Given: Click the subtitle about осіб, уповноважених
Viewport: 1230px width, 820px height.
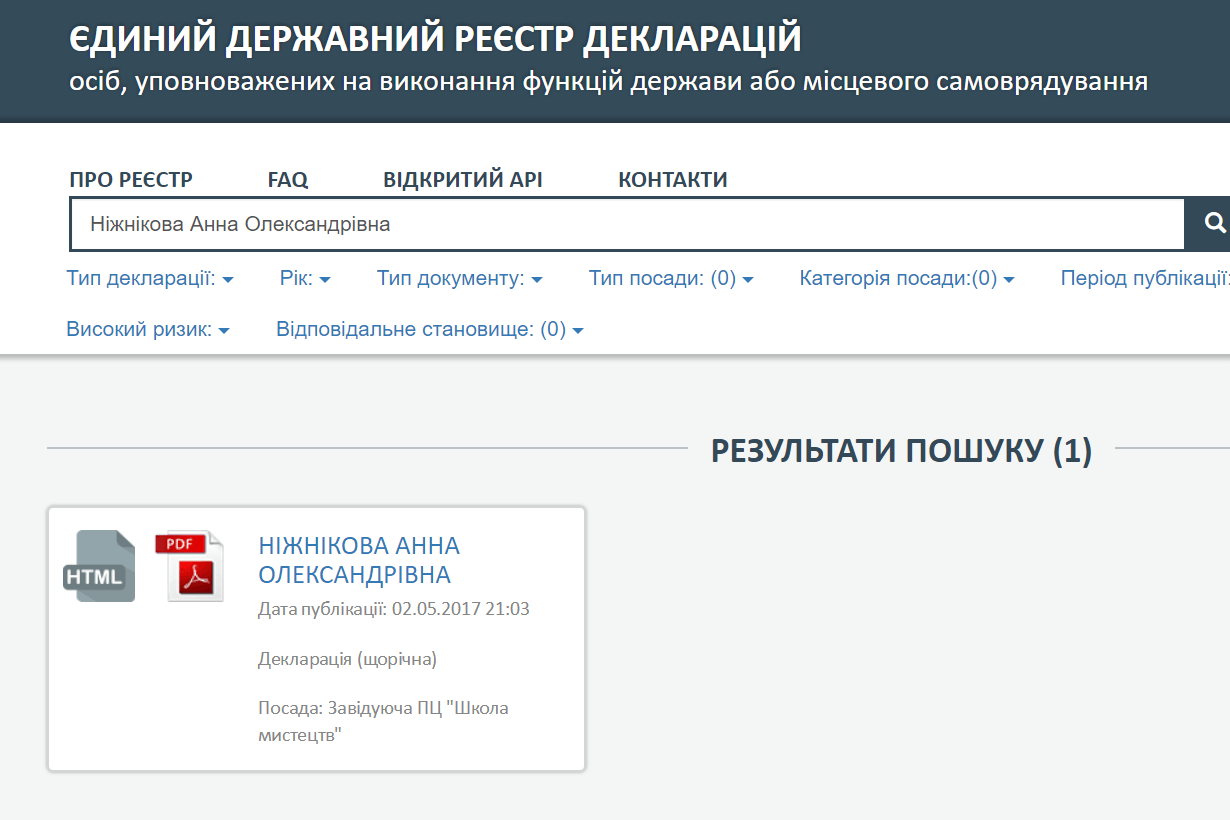Looking at the screenshot, I should (x=608, y=82).
